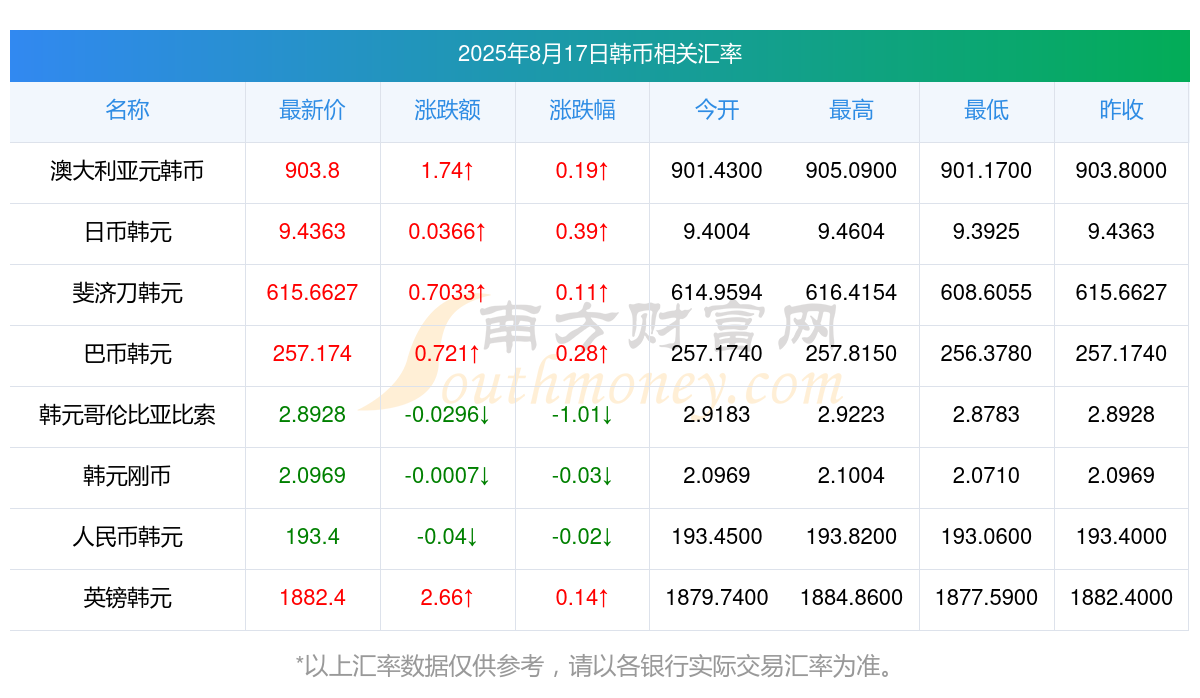Click change percent 0.14↑
This screenshot has width=1200, height=698.
[582, 598]
